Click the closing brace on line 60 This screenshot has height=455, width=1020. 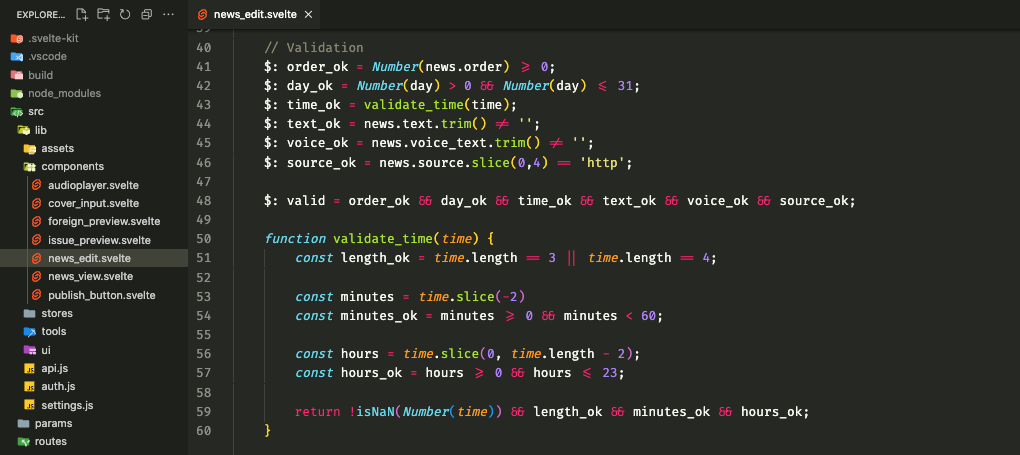click(x=267, y=430)
